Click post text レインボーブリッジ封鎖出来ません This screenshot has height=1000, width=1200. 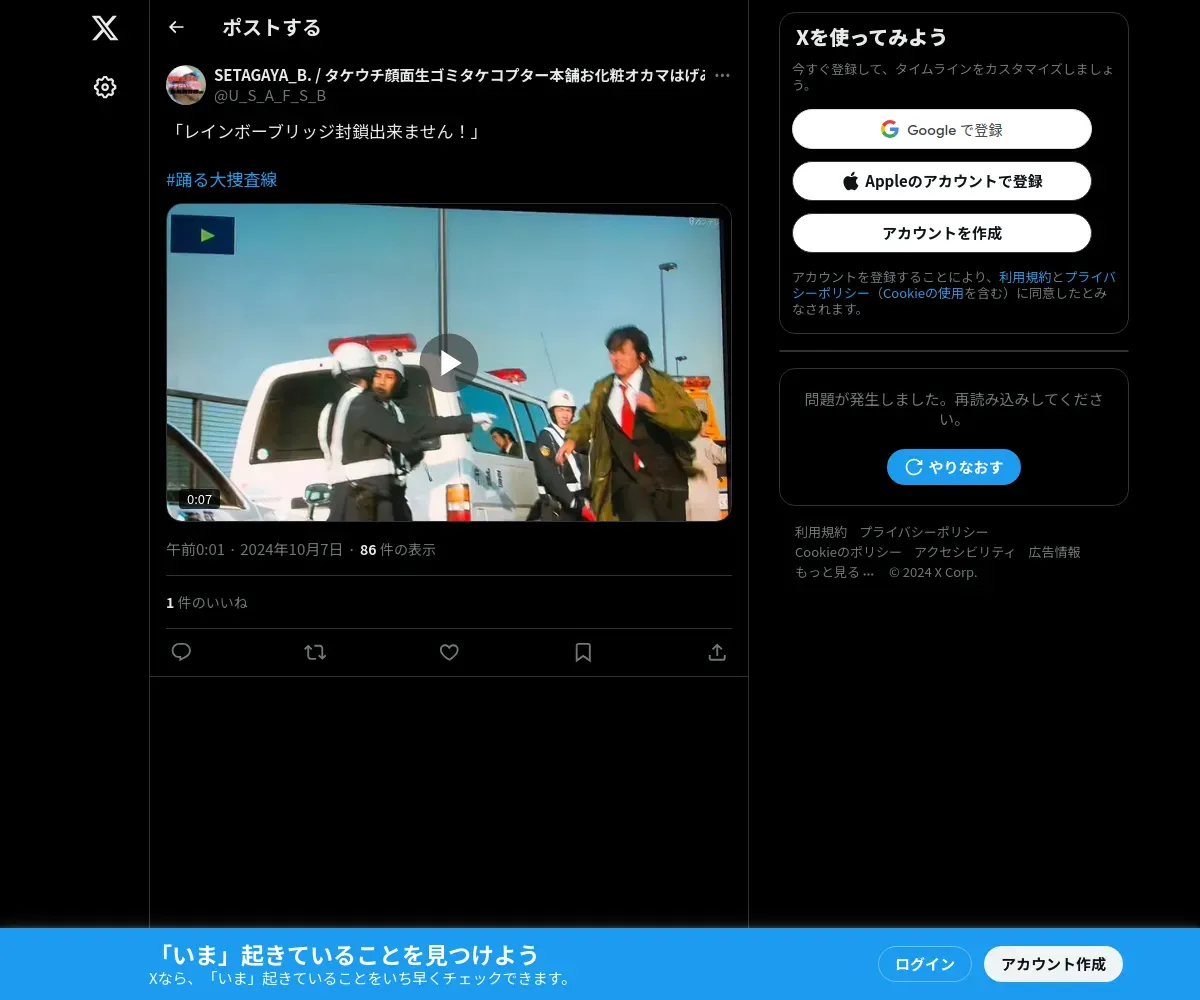coord(326,132)
